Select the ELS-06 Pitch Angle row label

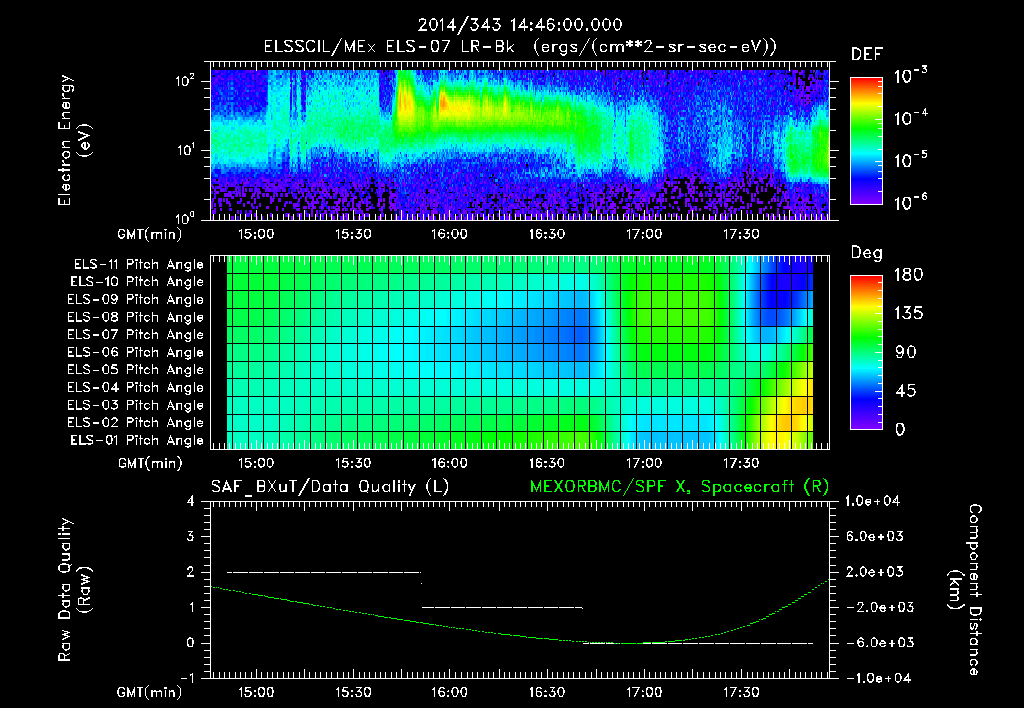(136, 353)
